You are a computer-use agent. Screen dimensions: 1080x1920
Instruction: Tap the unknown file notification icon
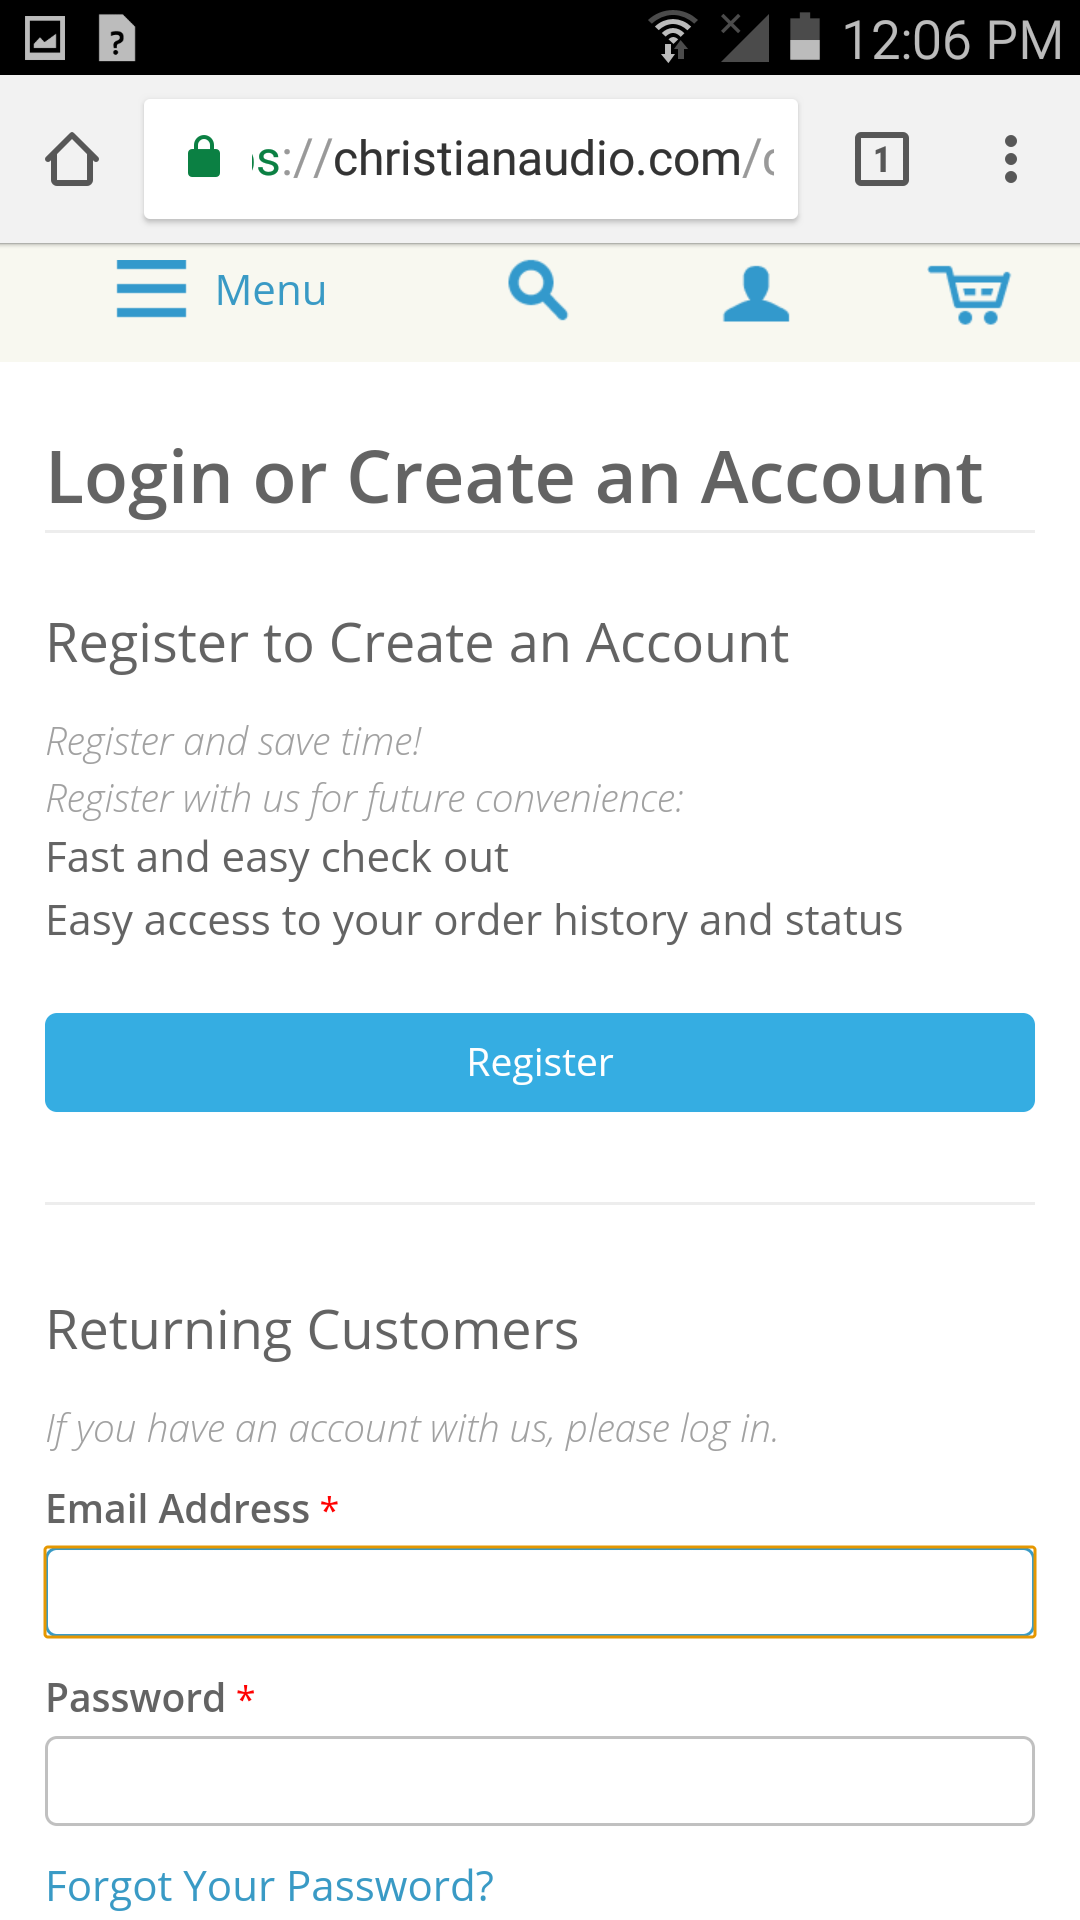(117, 38)
